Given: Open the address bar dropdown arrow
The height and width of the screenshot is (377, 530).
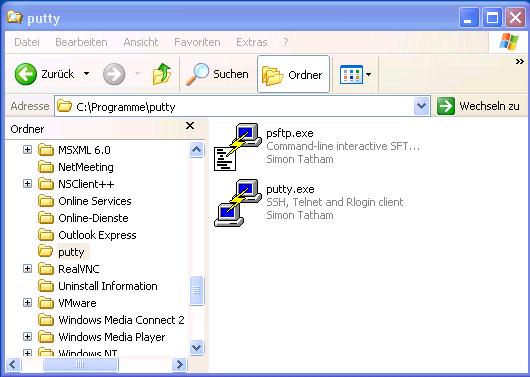Looking at the screenshot, I should click(x=421, y=106).
